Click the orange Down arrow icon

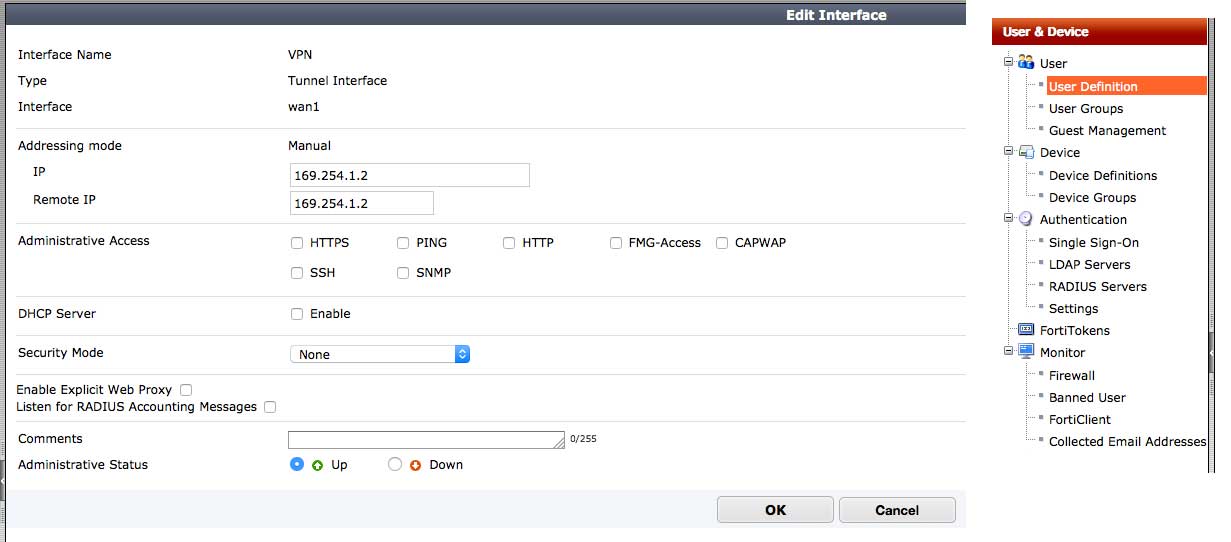(x=416, y=465)
